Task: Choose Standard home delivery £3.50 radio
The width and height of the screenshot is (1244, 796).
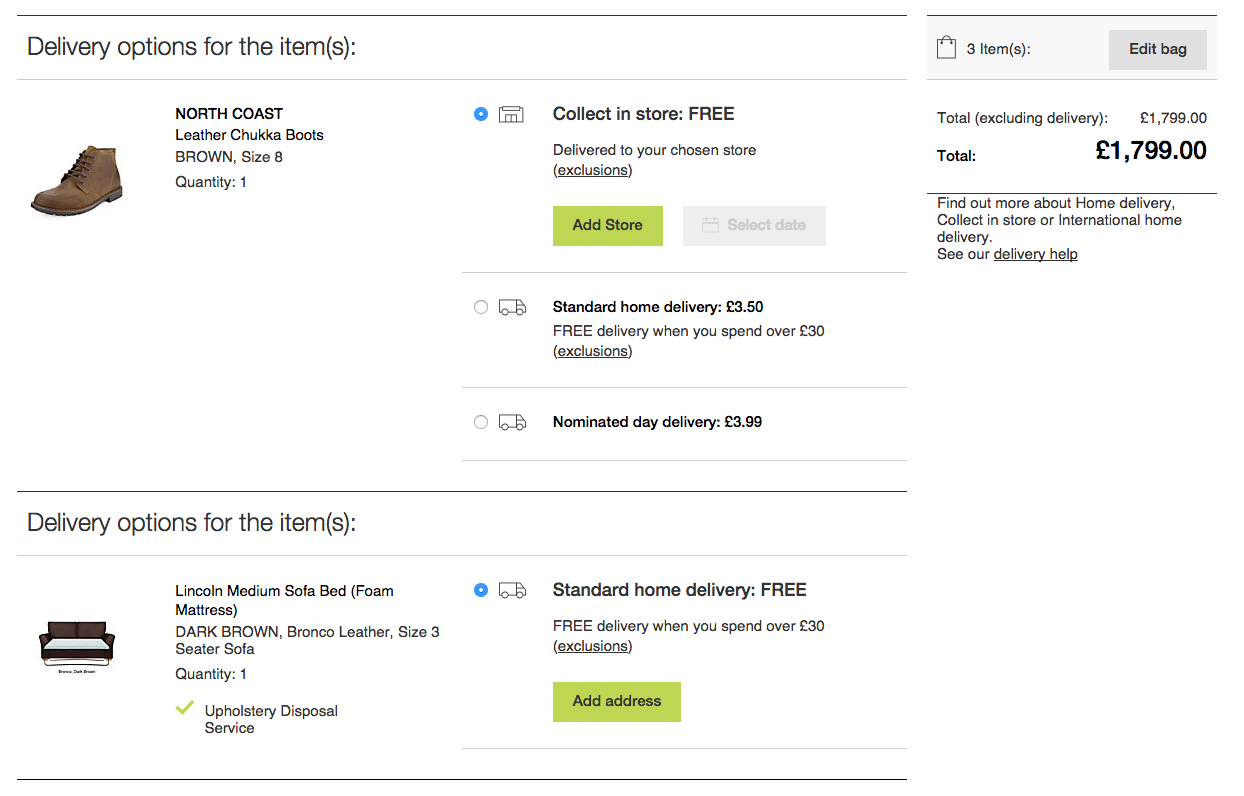Action: (x=481, y=307)
